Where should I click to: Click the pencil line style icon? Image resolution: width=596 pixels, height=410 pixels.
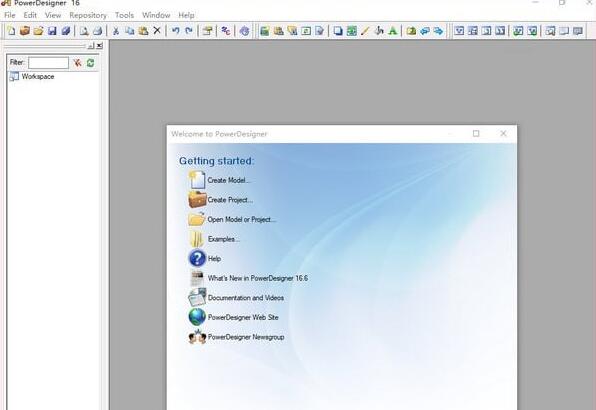365,31
